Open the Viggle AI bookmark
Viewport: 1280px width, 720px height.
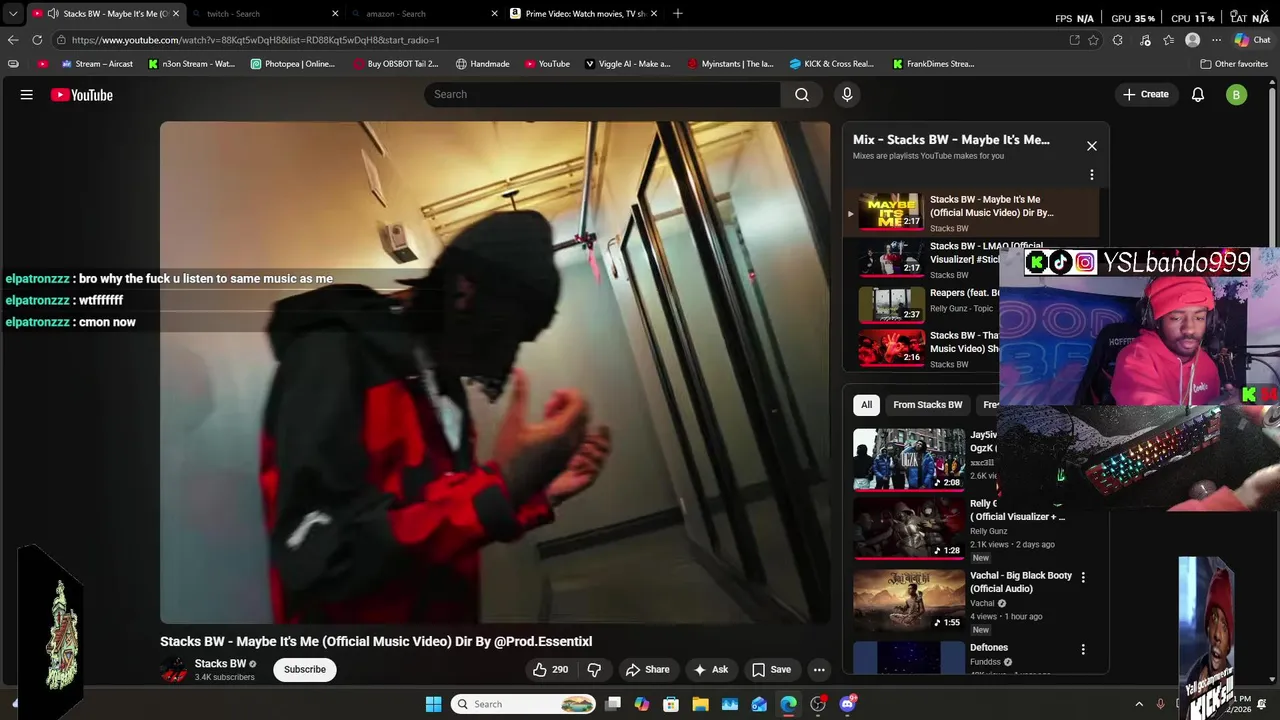627,64
